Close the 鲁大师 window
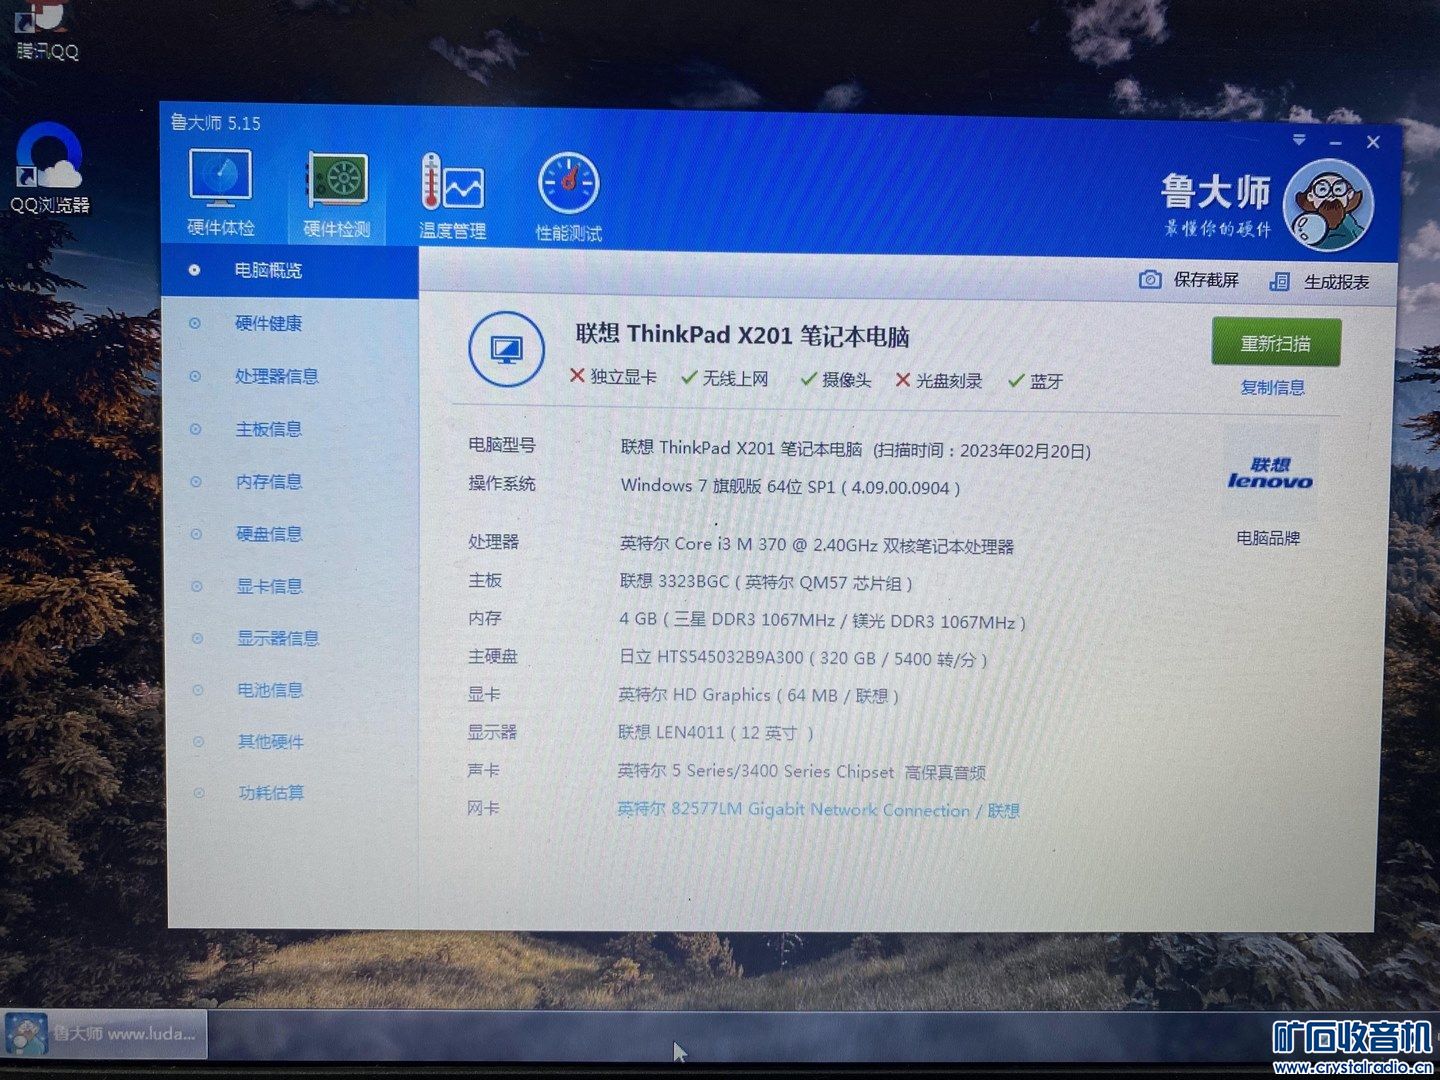1440x1080 pixels. click(x=1373, y=142)
